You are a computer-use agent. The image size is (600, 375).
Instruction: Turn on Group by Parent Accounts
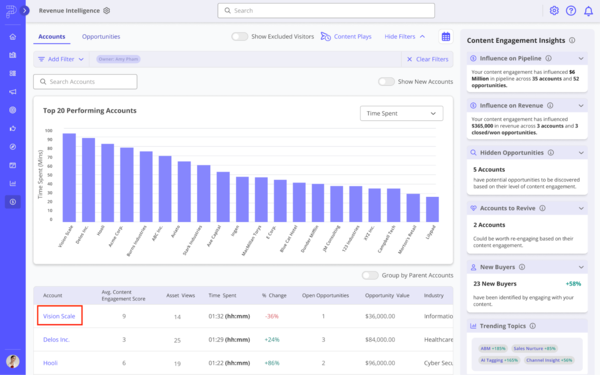click(x=370, y=276)
